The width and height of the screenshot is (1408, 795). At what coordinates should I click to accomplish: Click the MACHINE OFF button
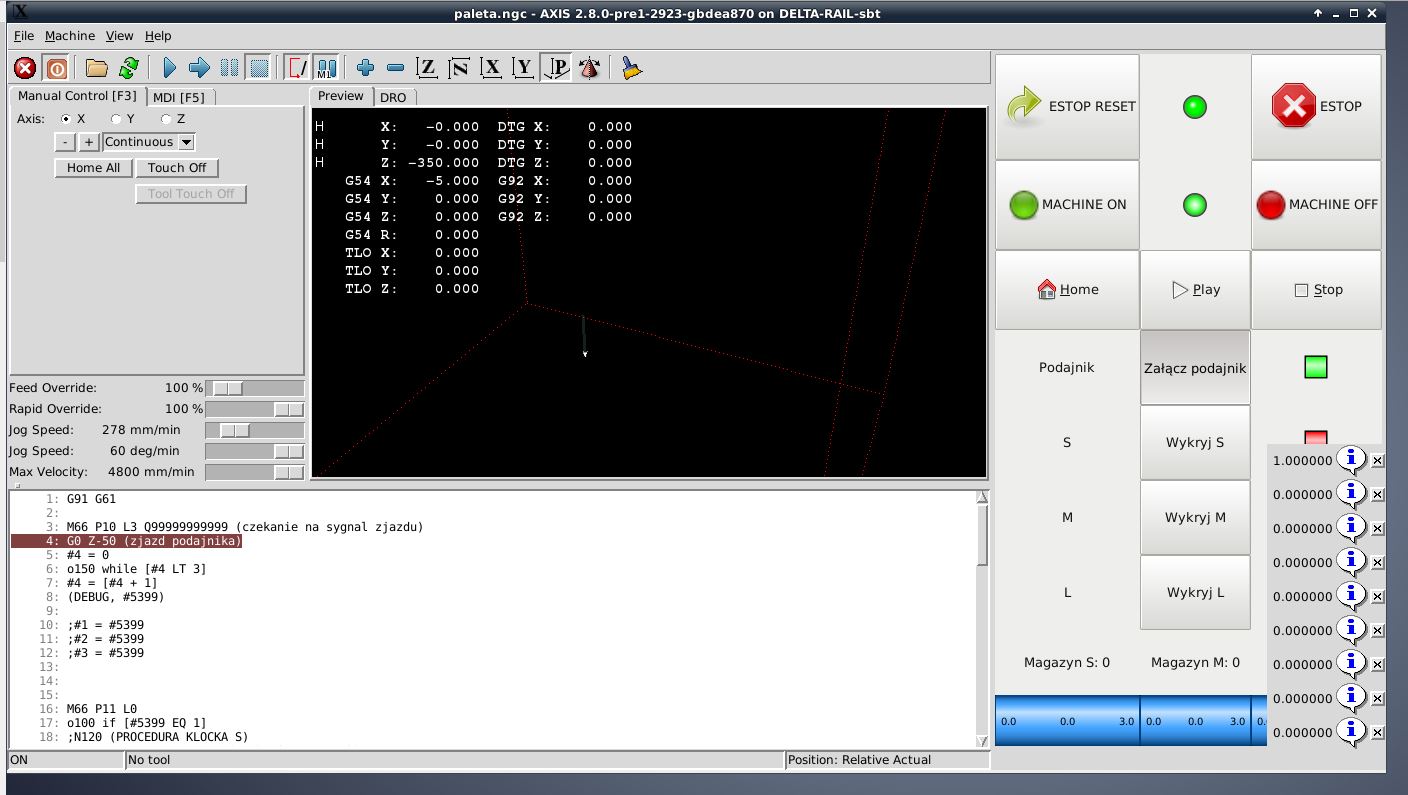(x=1316, y=205)
